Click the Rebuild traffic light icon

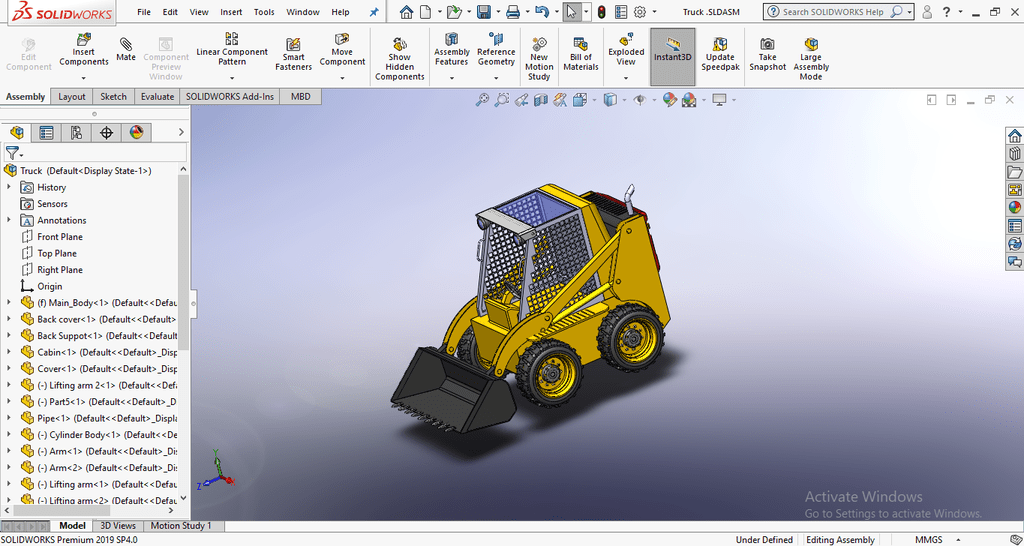[x=601, y=12]
